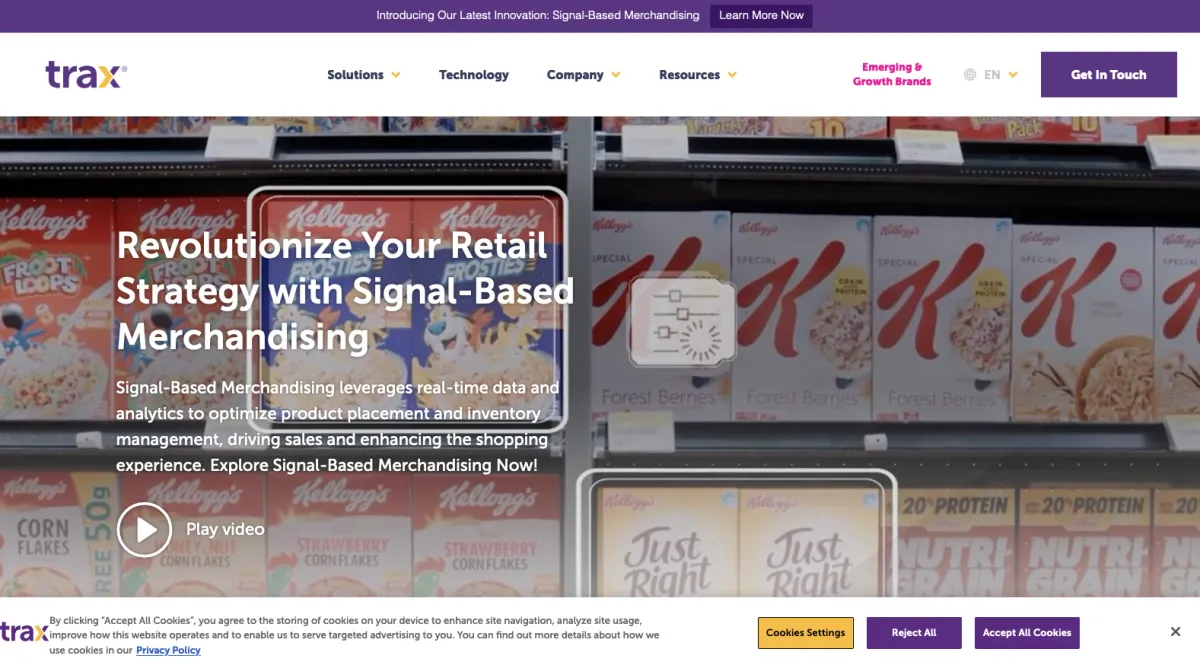Click the Play video text label

(225, 529)
